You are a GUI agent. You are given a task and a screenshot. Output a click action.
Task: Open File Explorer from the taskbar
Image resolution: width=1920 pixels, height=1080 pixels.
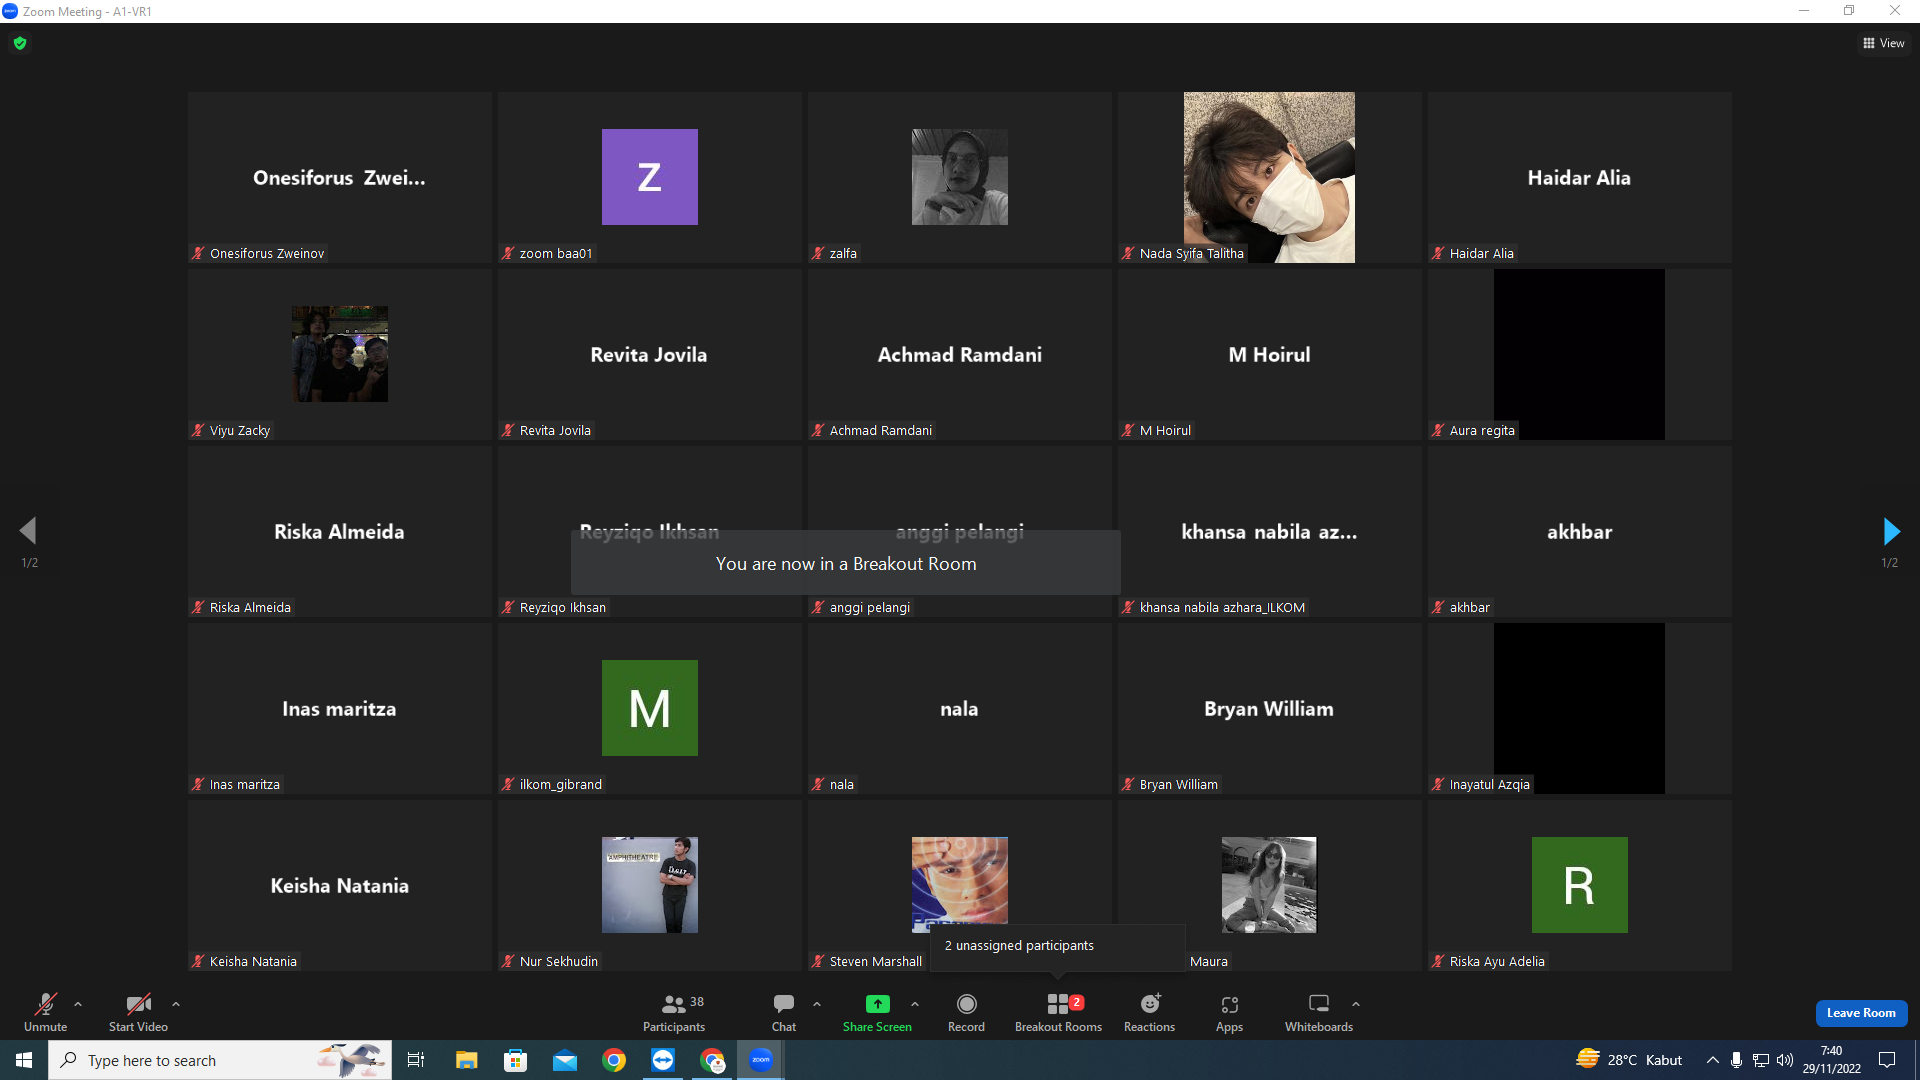[466, 1060]
